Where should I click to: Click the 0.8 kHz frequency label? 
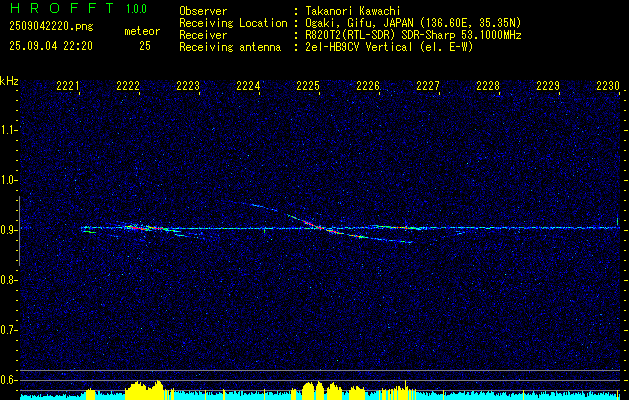point(8,280)
